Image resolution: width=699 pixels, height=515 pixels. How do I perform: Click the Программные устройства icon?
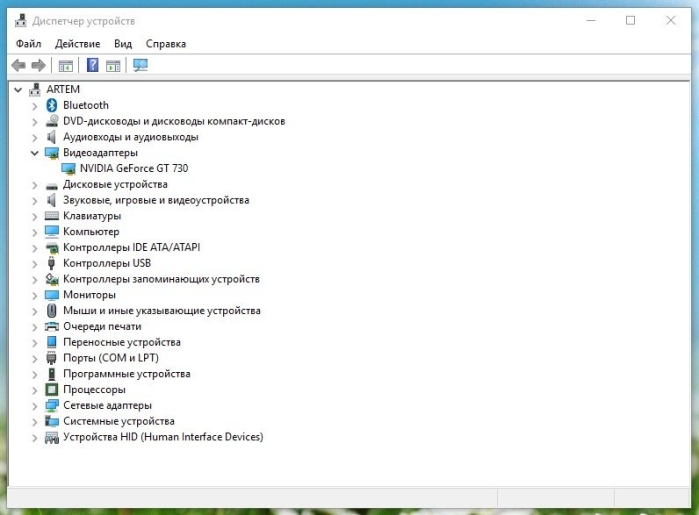click(52, 374)
